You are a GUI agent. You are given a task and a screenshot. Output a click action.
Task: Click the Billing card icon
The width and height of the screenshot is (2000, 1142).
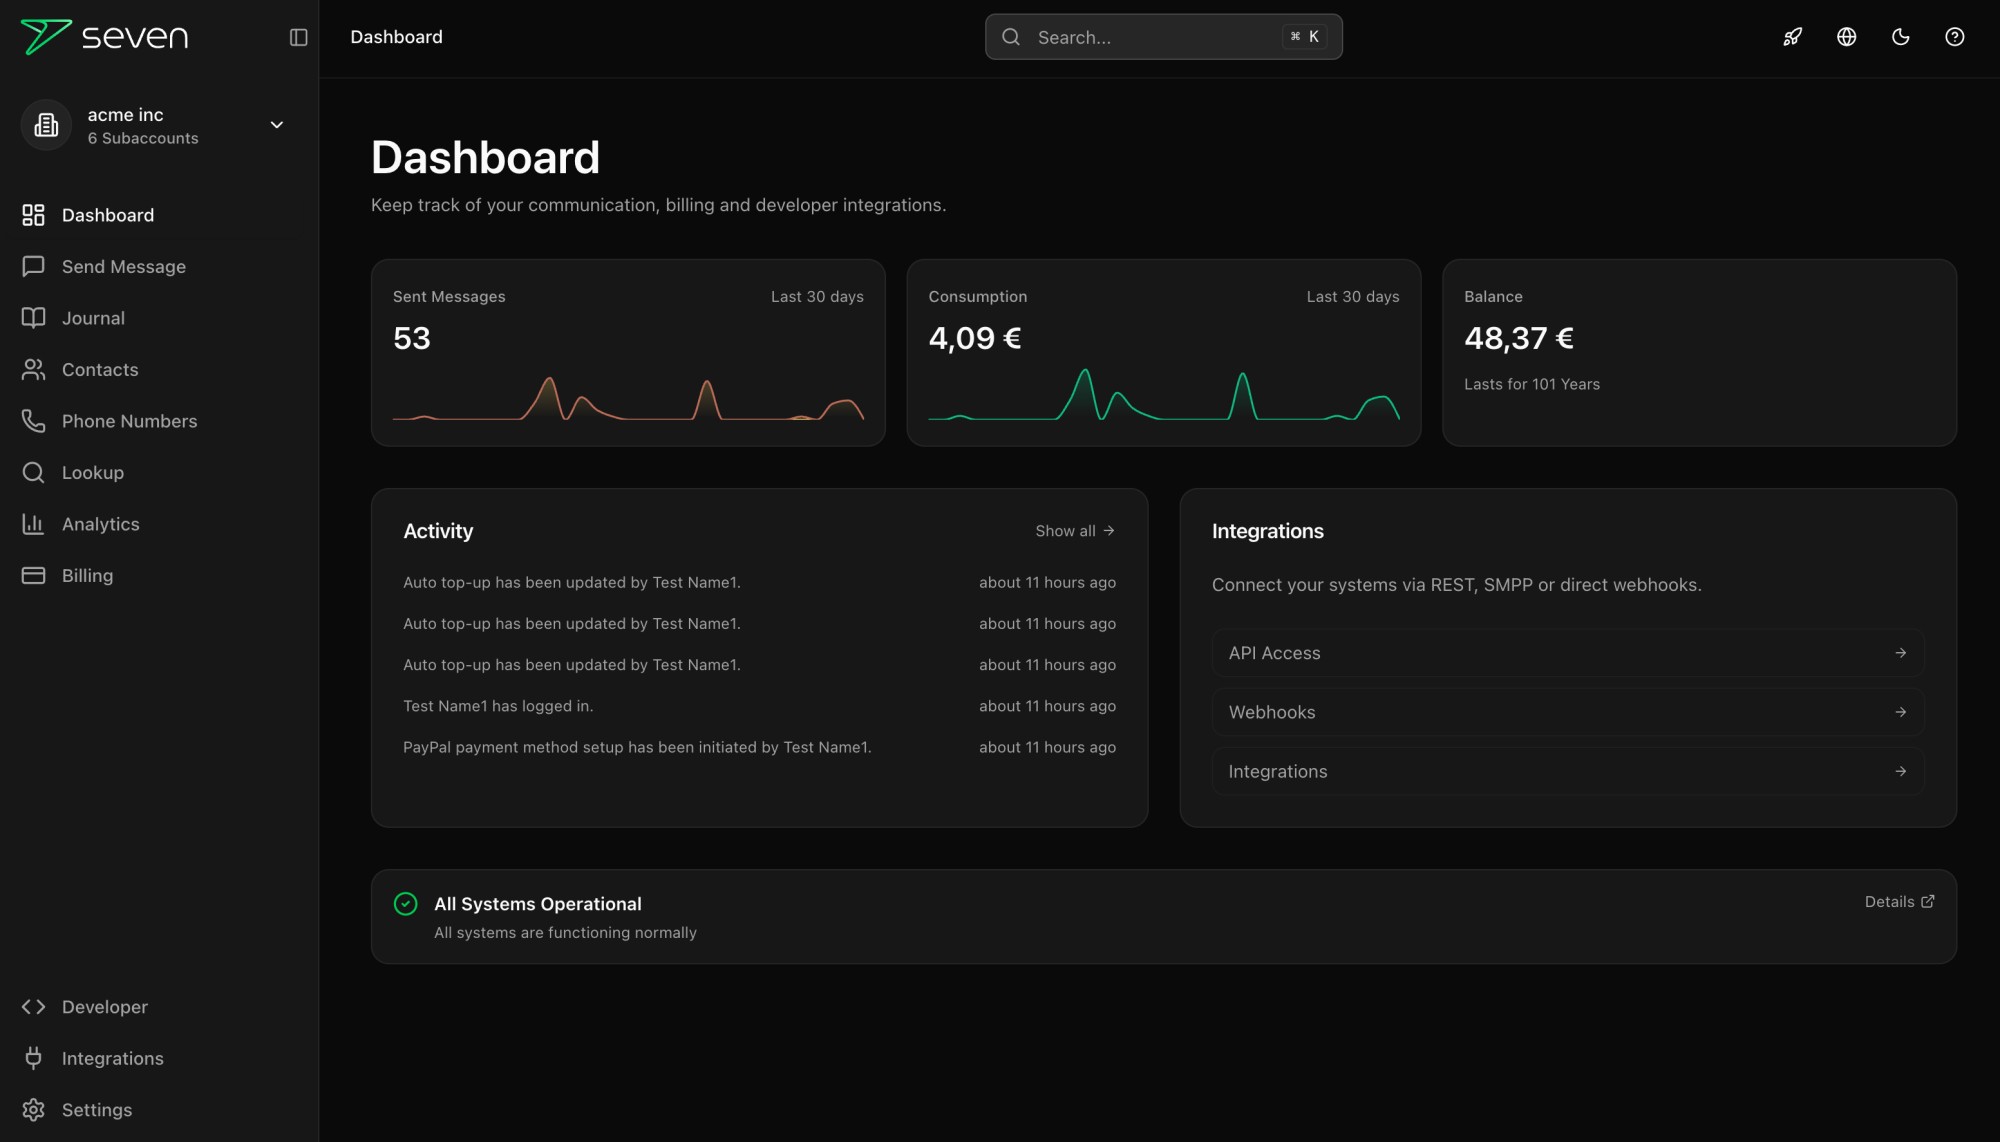coord(33,576)
